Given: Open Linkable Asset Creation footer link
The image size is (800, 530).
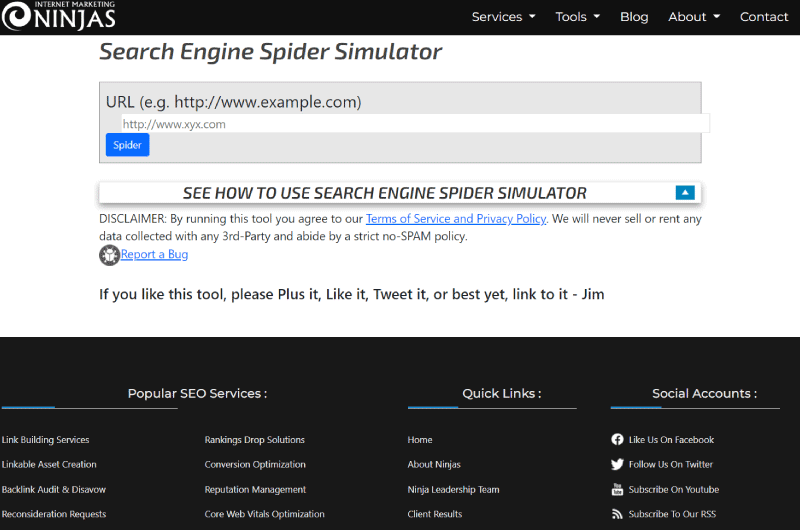Looking at the screenshot, I should 49,464.
